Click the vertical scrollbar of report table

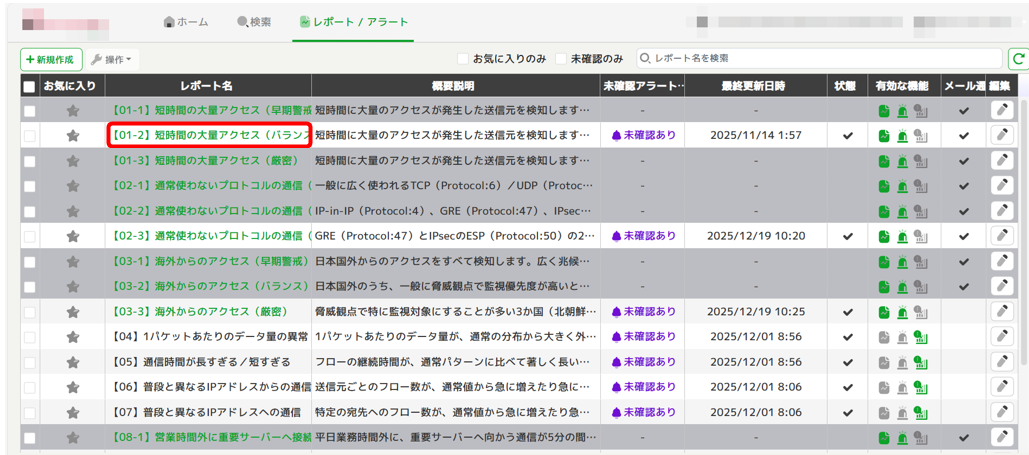click(1024, 230)
